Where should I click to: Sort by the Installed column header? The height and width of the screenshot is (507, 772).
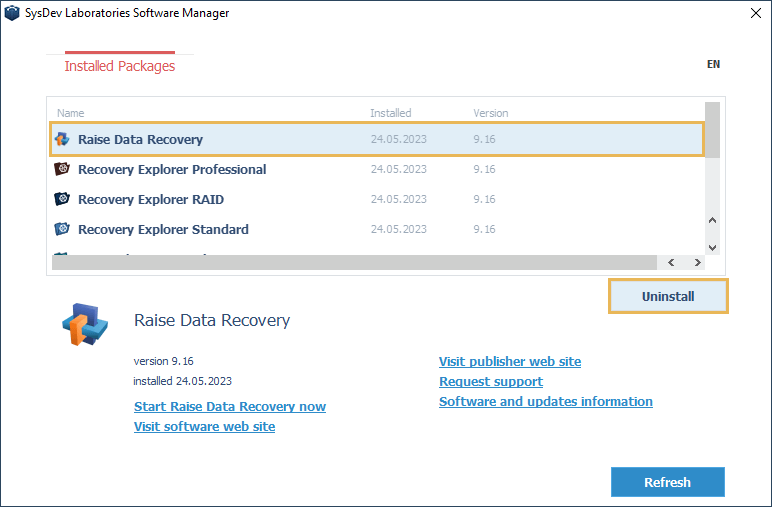pyautogui.click(x=390, y=113)
